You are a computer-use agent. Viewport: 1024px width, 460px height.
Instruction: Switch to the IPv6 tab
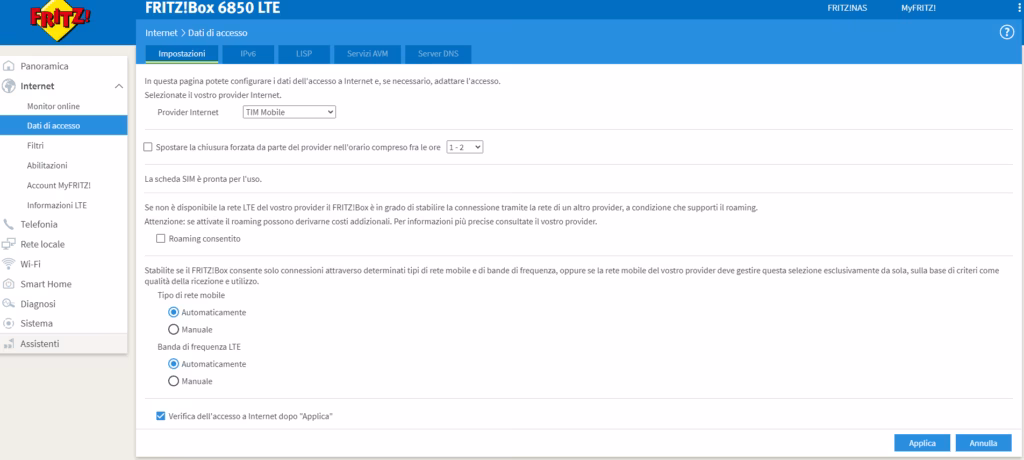click(x=248, y=54)
